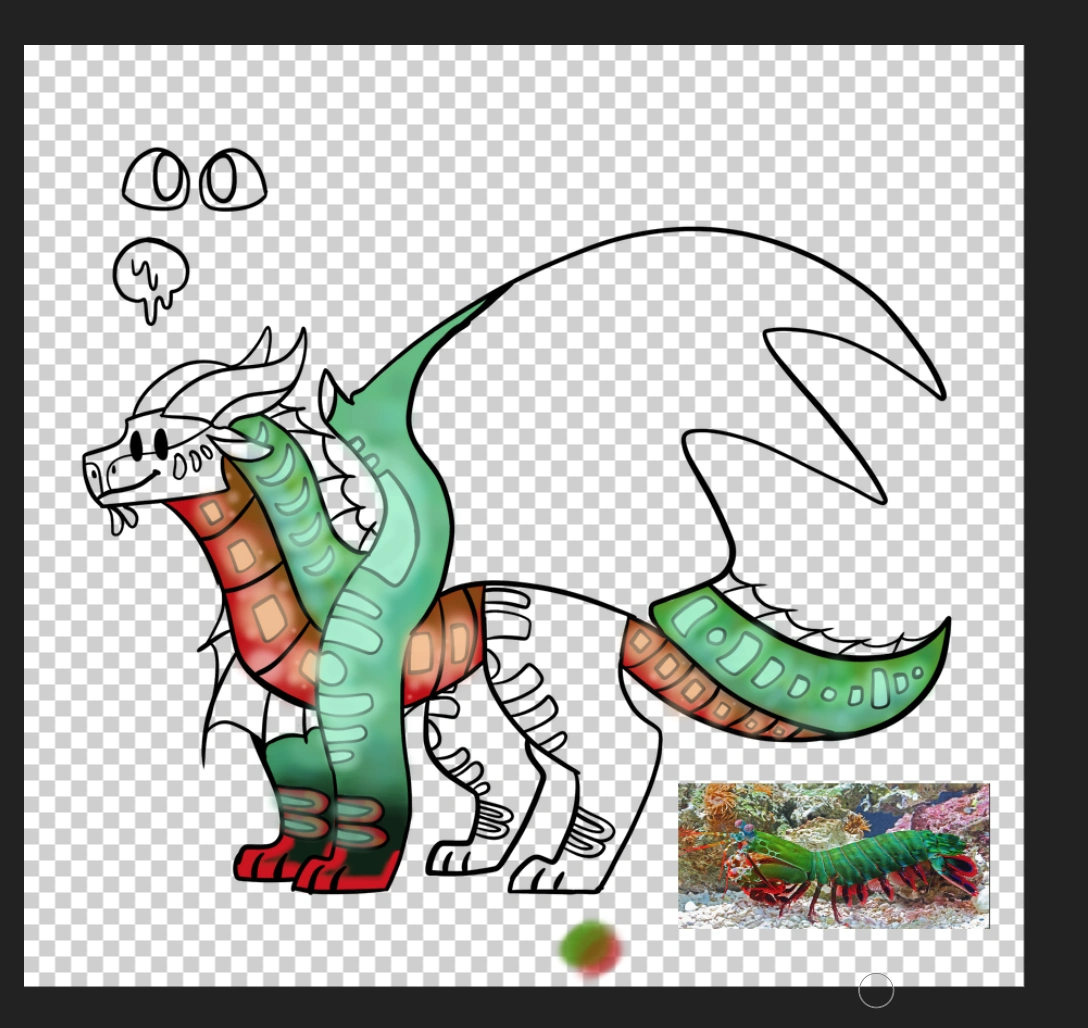Click the mantis shrimp reference photo
This screenshot has width=1088, height=1028.
click(x=835, y=855)
